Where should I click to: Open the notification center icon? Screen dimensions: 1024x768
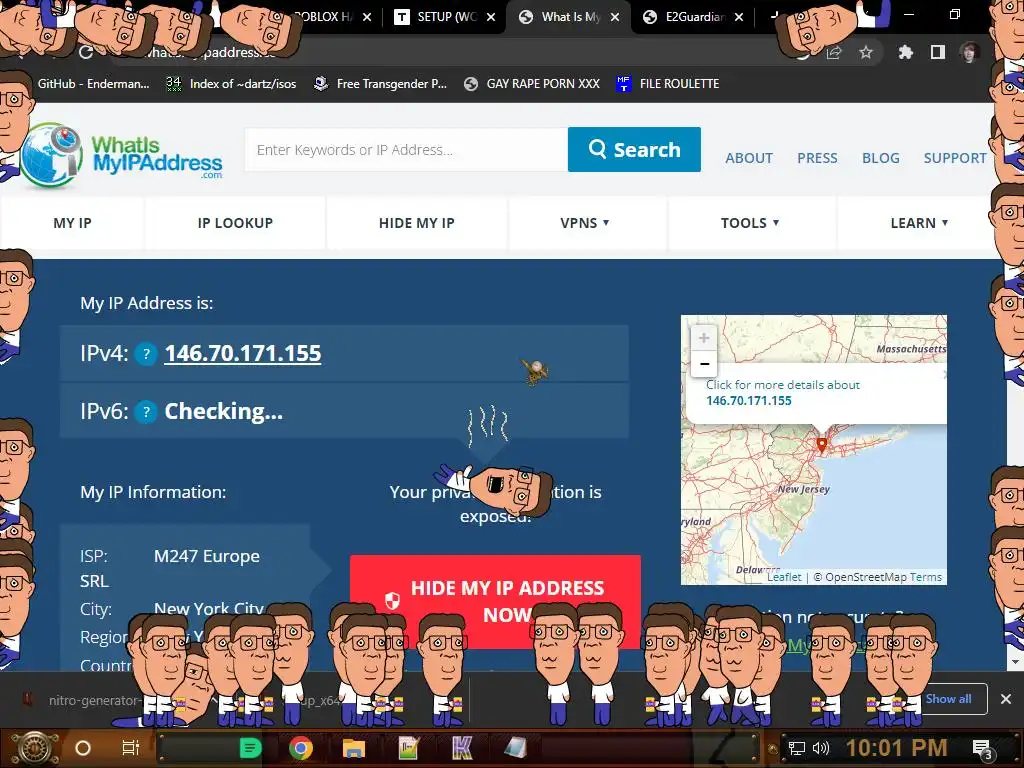[983, 749]
